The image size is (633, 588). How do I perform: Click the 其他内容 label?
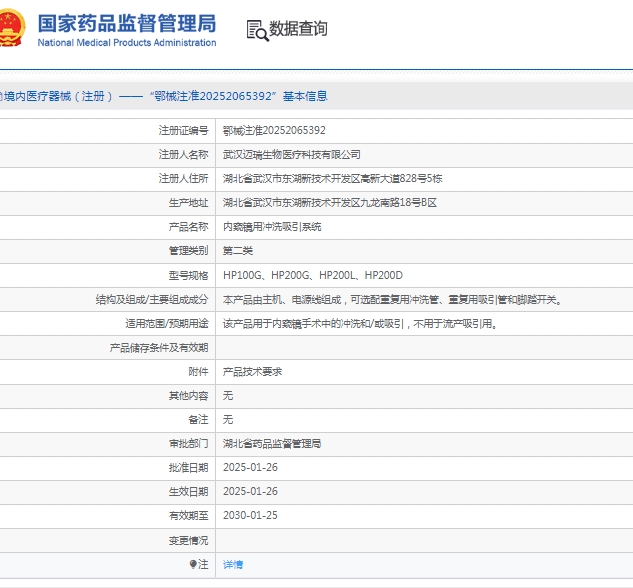[189, 395]
